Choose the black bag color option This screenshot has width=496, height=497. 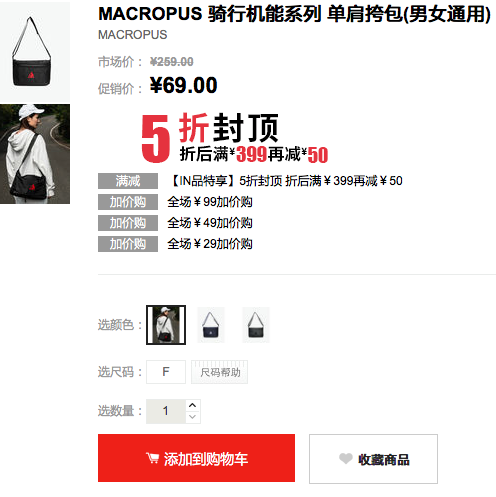pyautogui.click(x=256, y=325)
